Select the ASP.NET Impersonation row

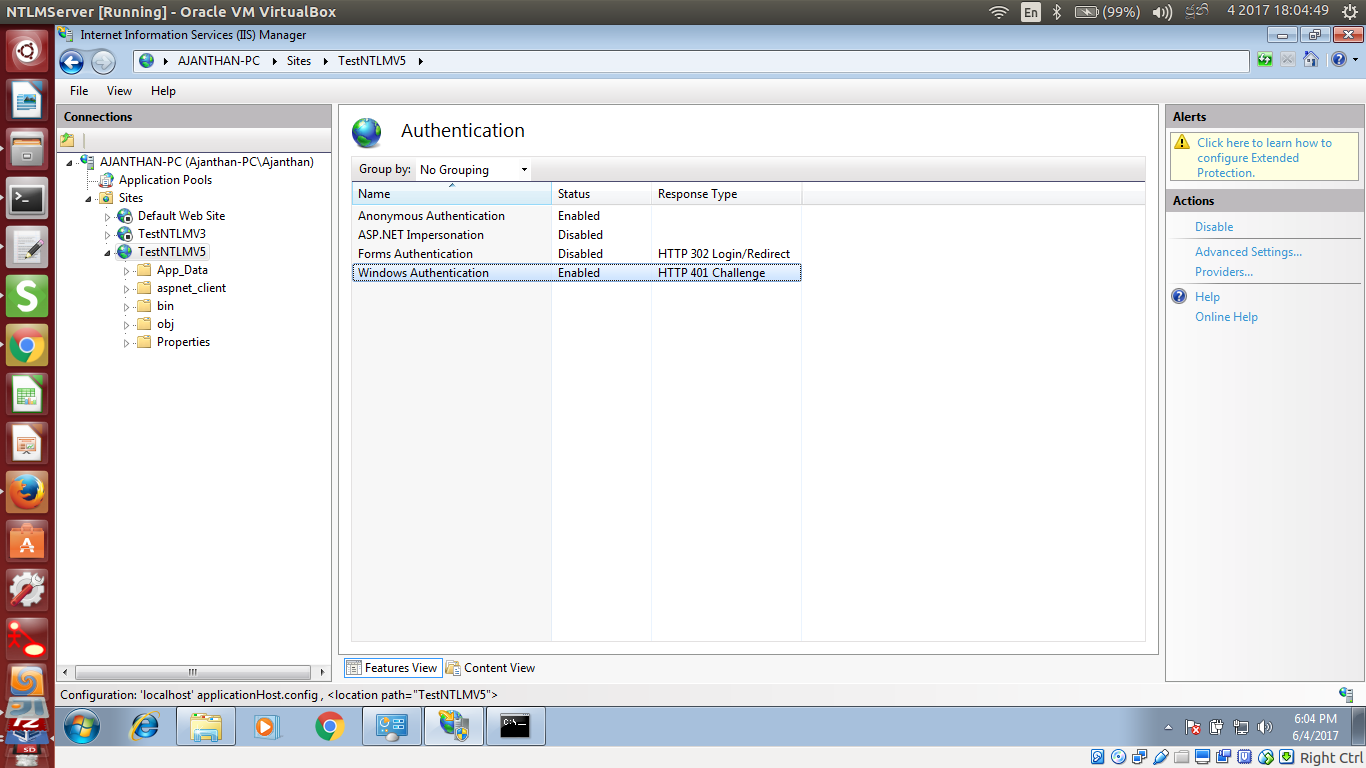pos(576,235)
